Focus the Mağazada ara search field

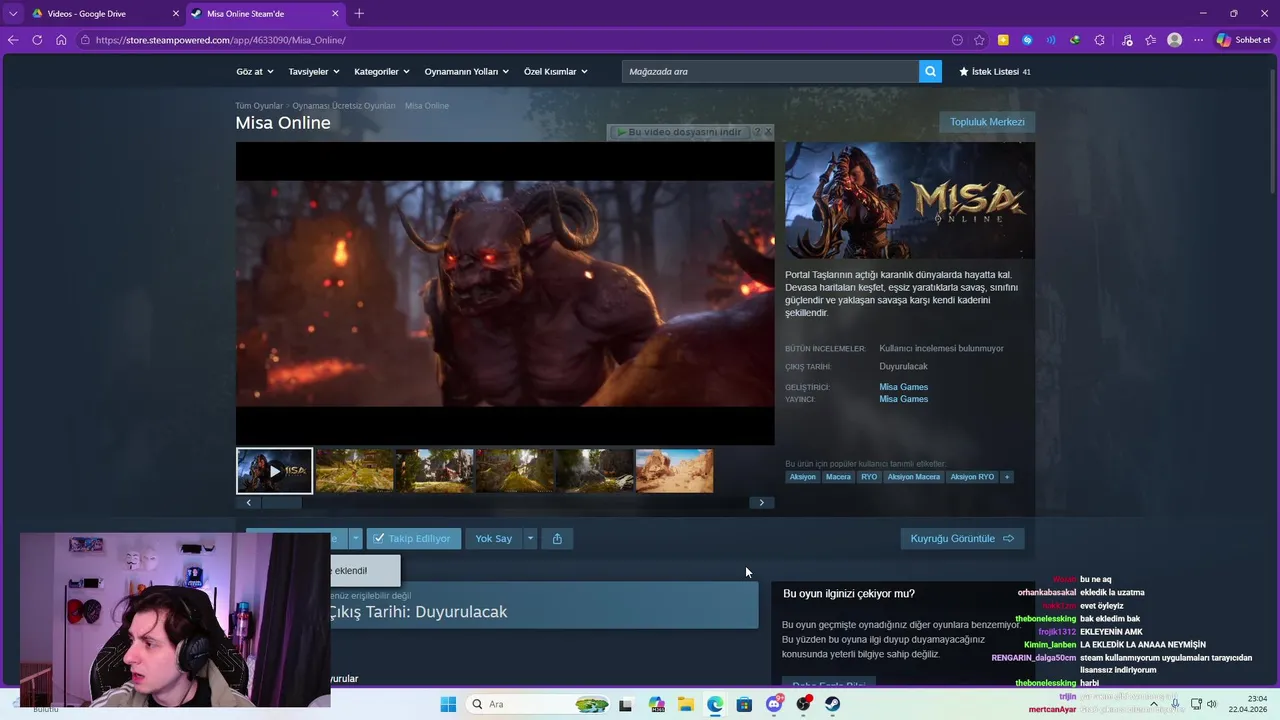pyautogui.click(x=770, y=71)
